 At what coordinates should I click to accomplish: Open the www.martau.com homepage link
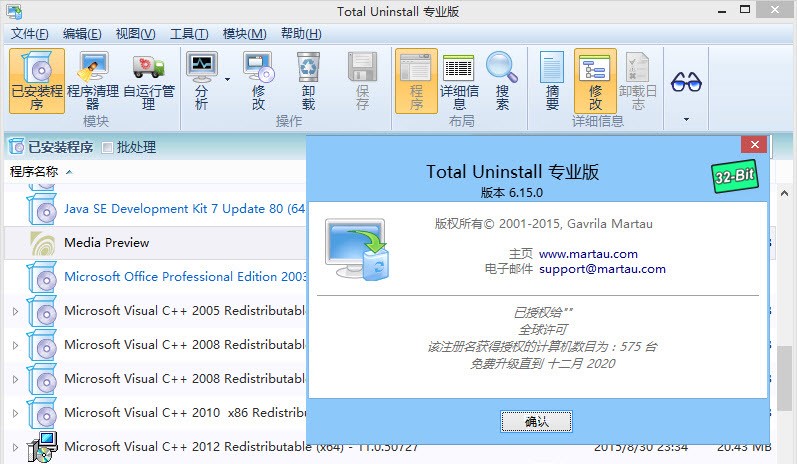588,254
